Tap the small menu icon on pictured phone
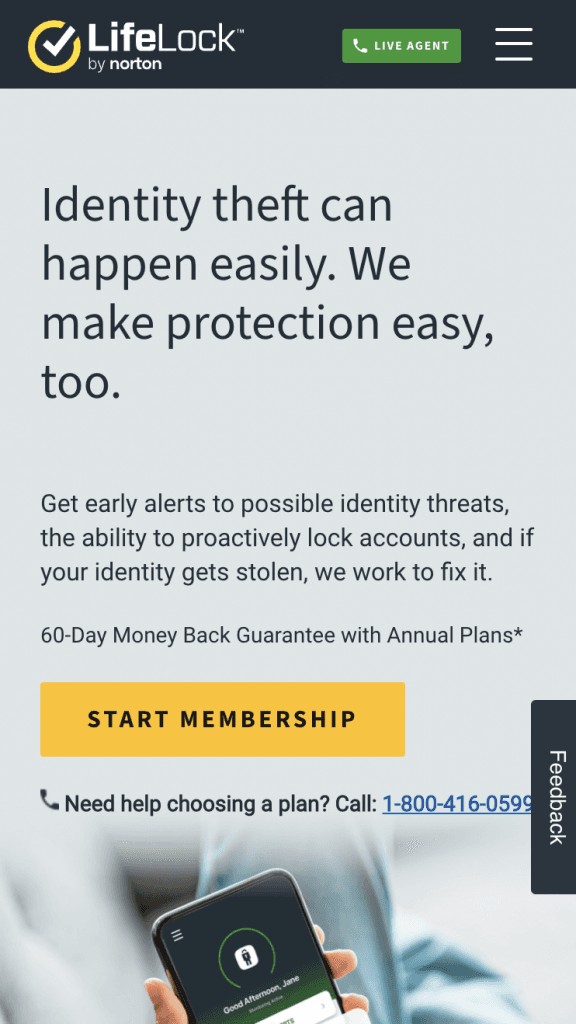The width and height of the screenshot is (576, 1024). pos(177,935)
